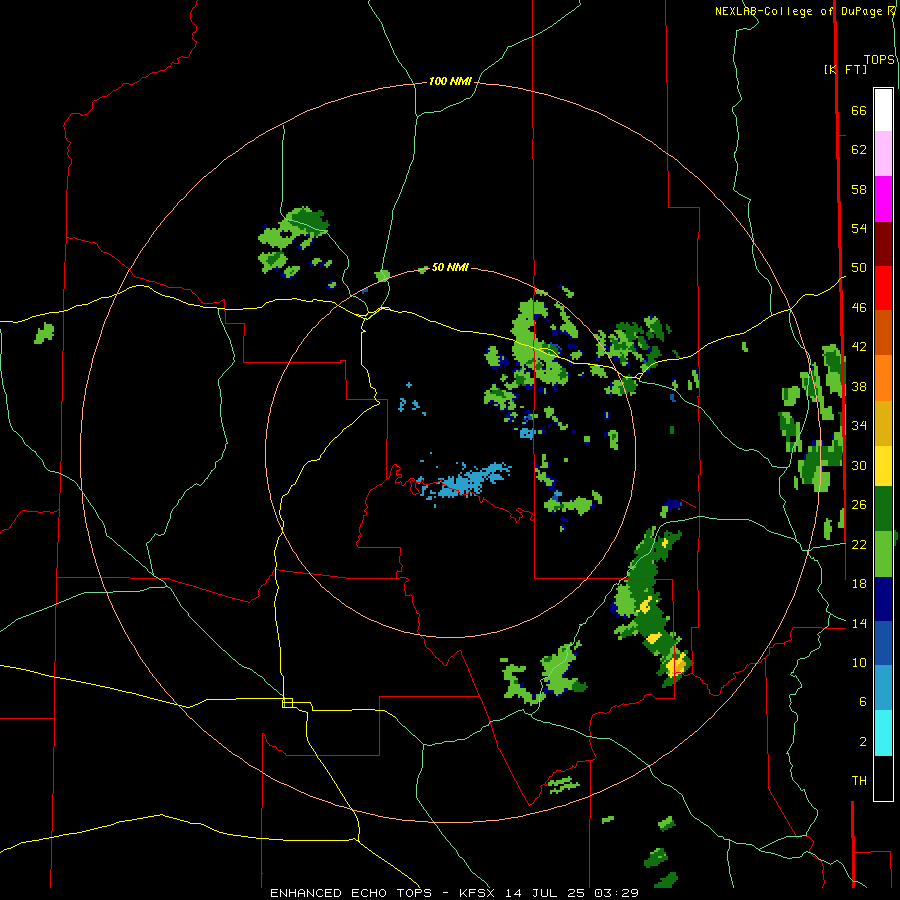Click the legend value 38
900x900 pixels.
(x=859, y=387)
